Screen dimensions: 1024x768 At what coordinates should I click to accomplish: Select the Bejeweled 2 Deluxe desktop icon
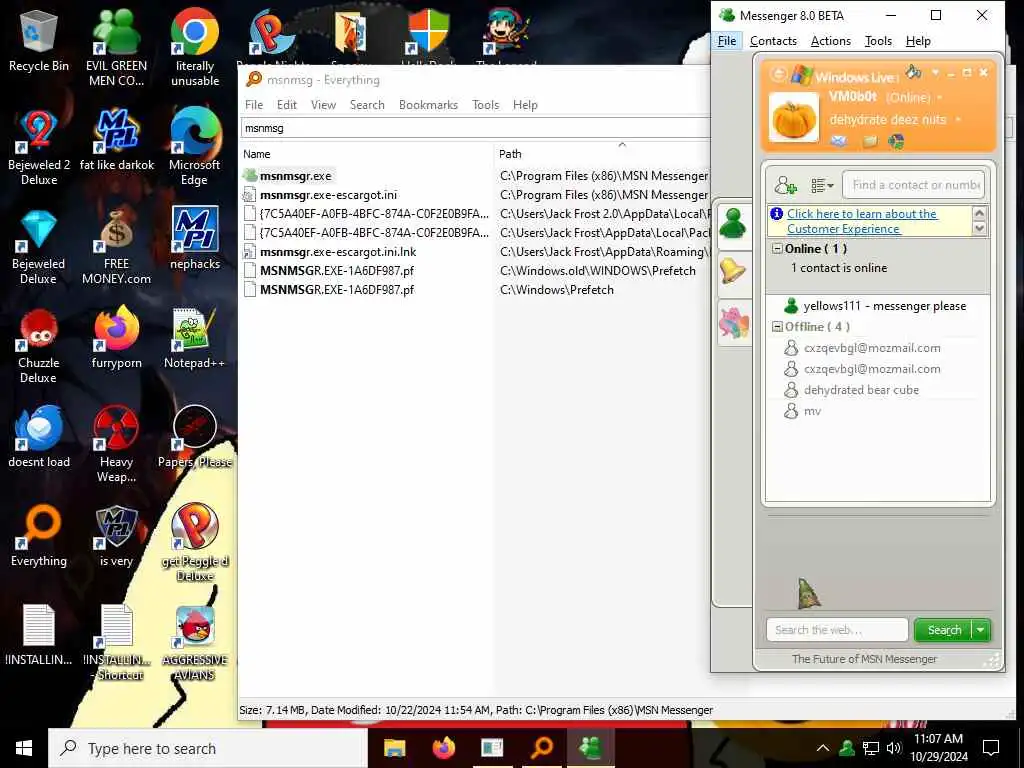[x=39, y=148]
